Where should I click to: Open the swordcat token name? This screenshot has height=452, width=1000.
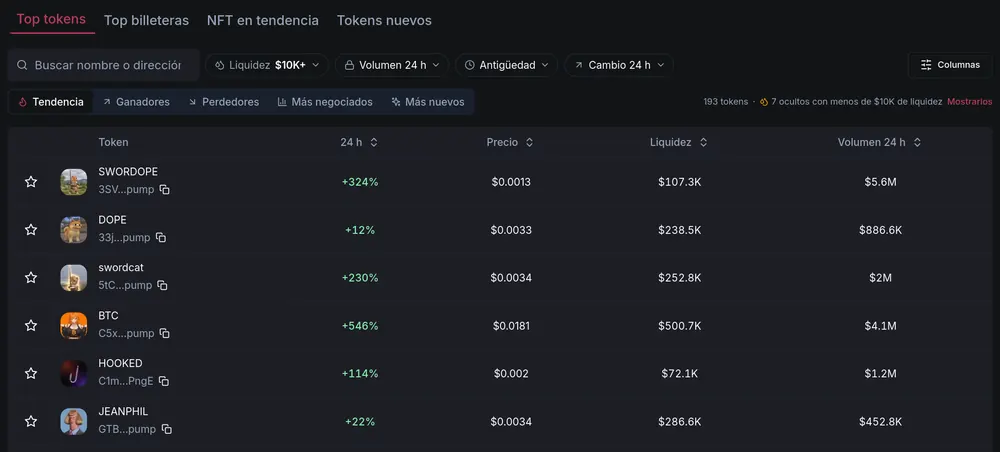[121, 267]
